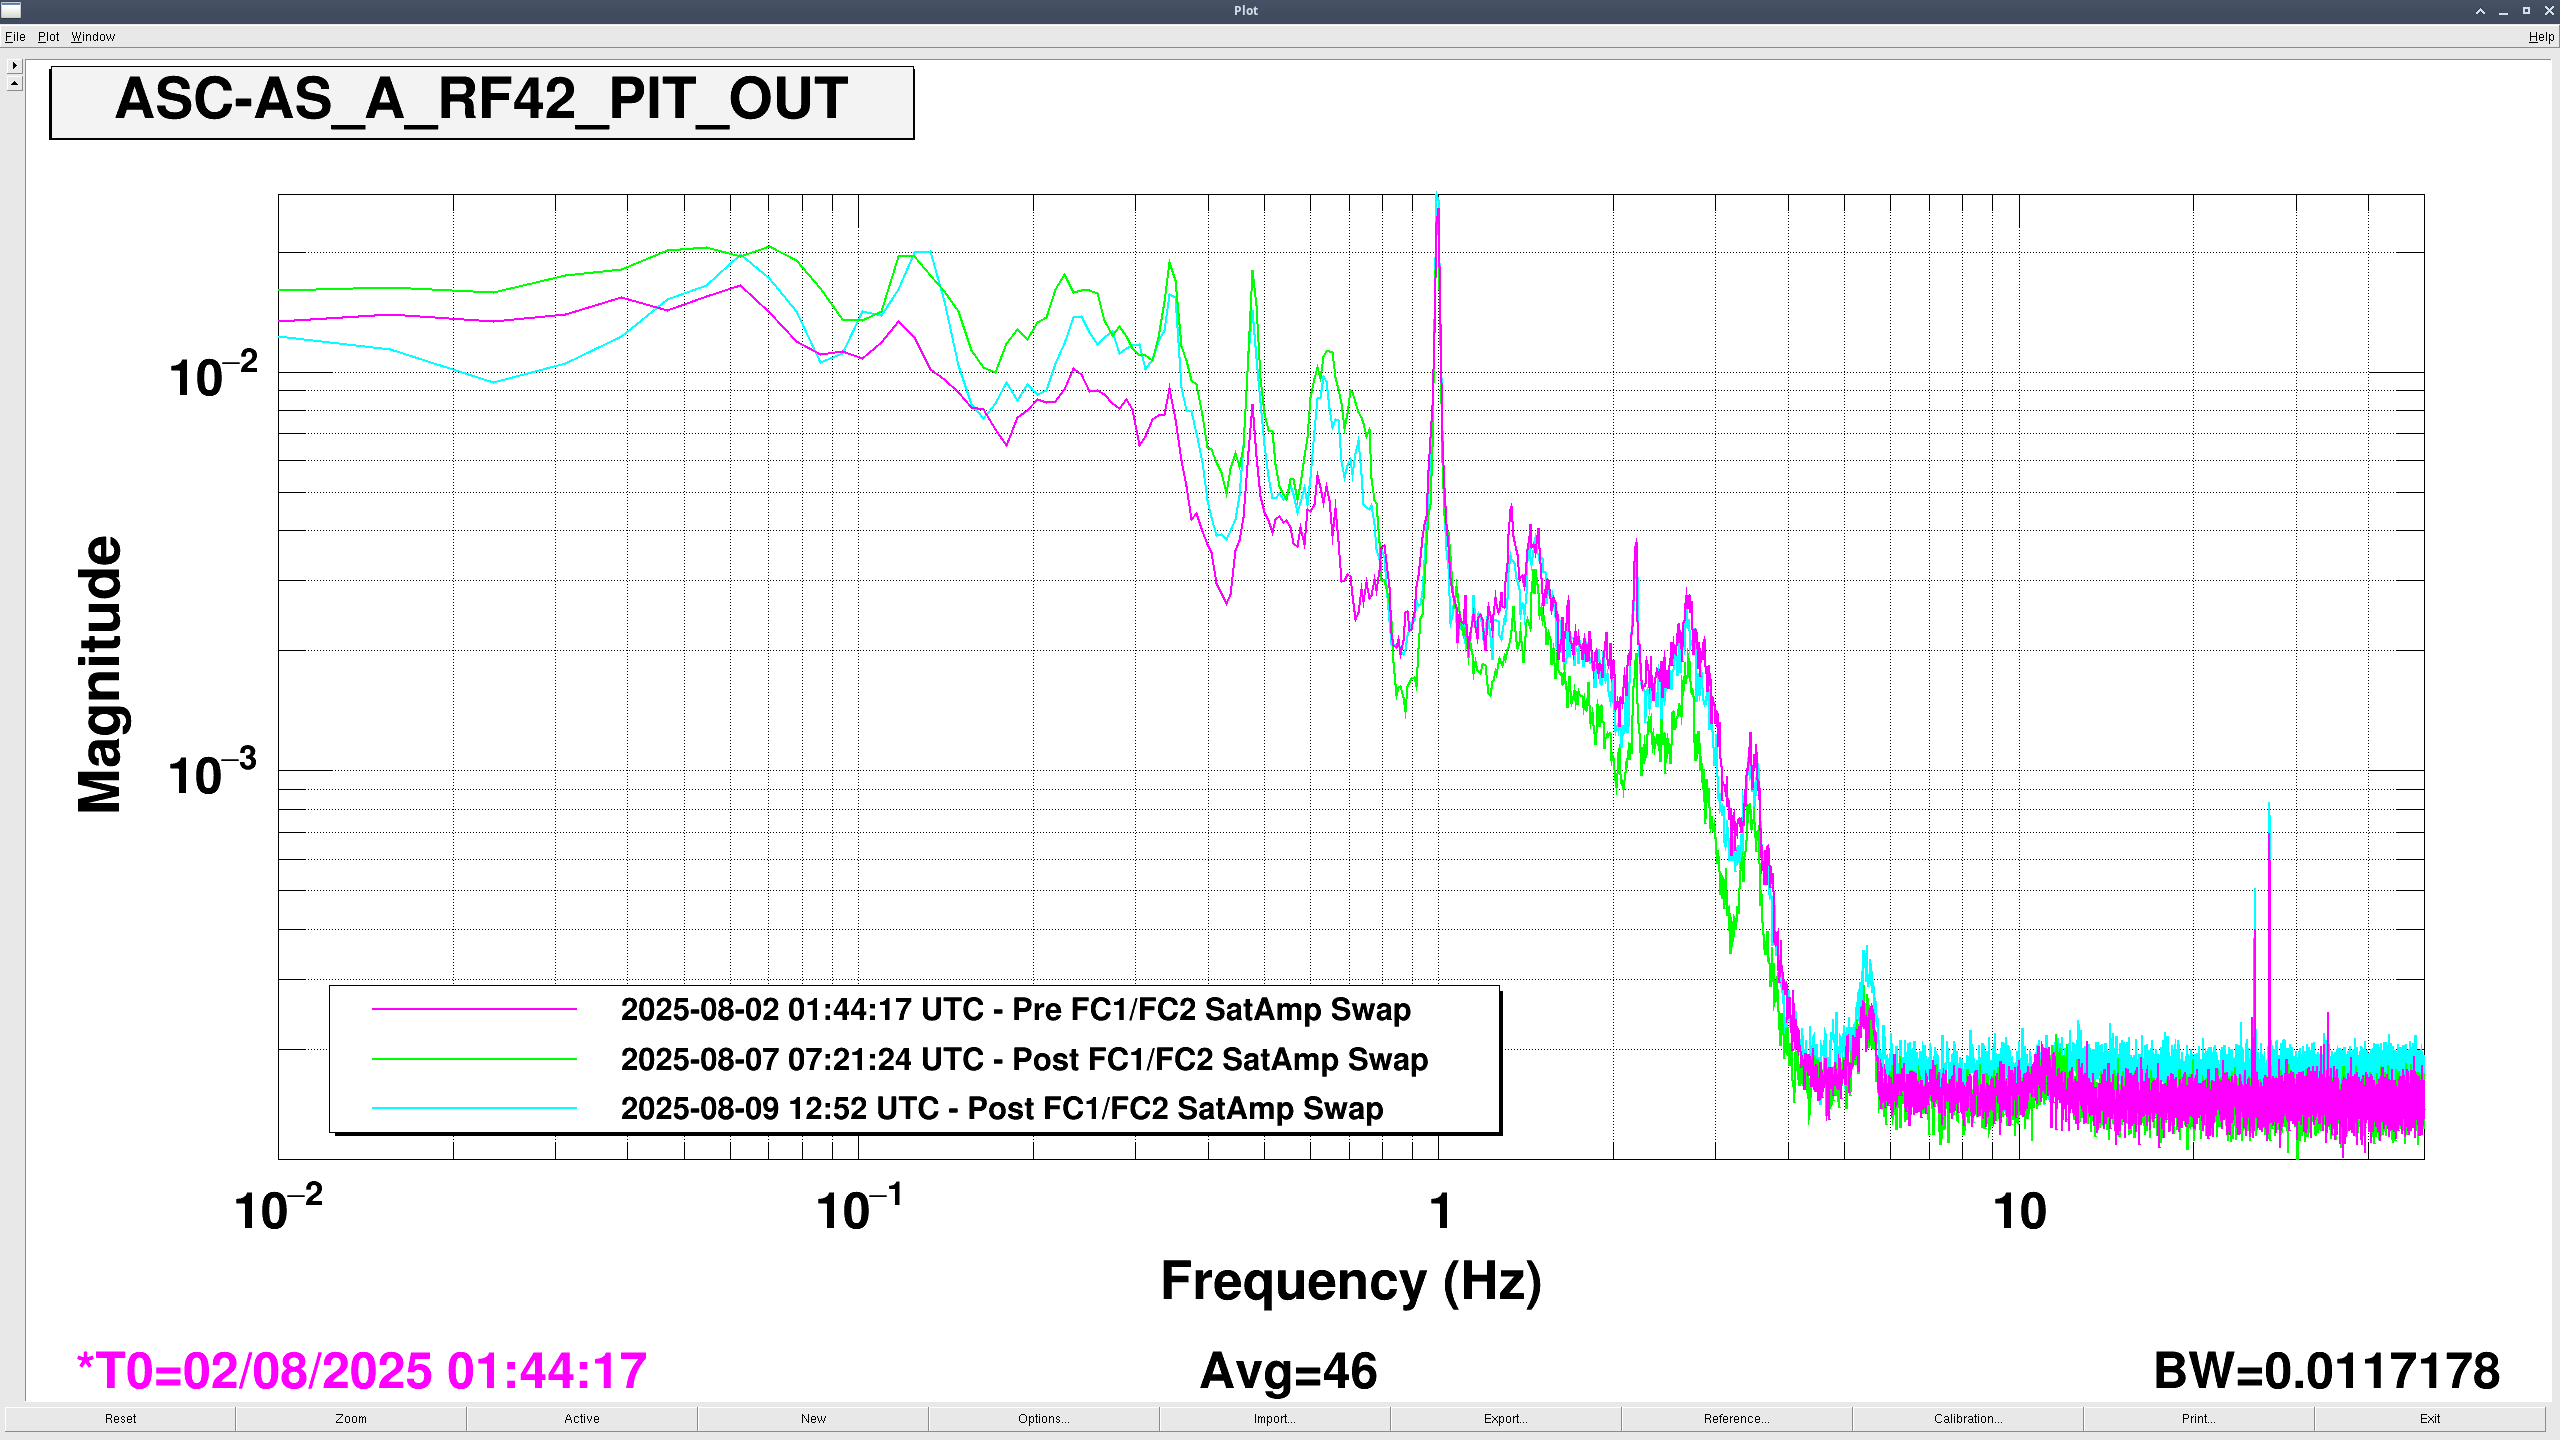Open the Calibration... dialog
Screen dimensions: 2560x1440
tap(1967, 1418)
